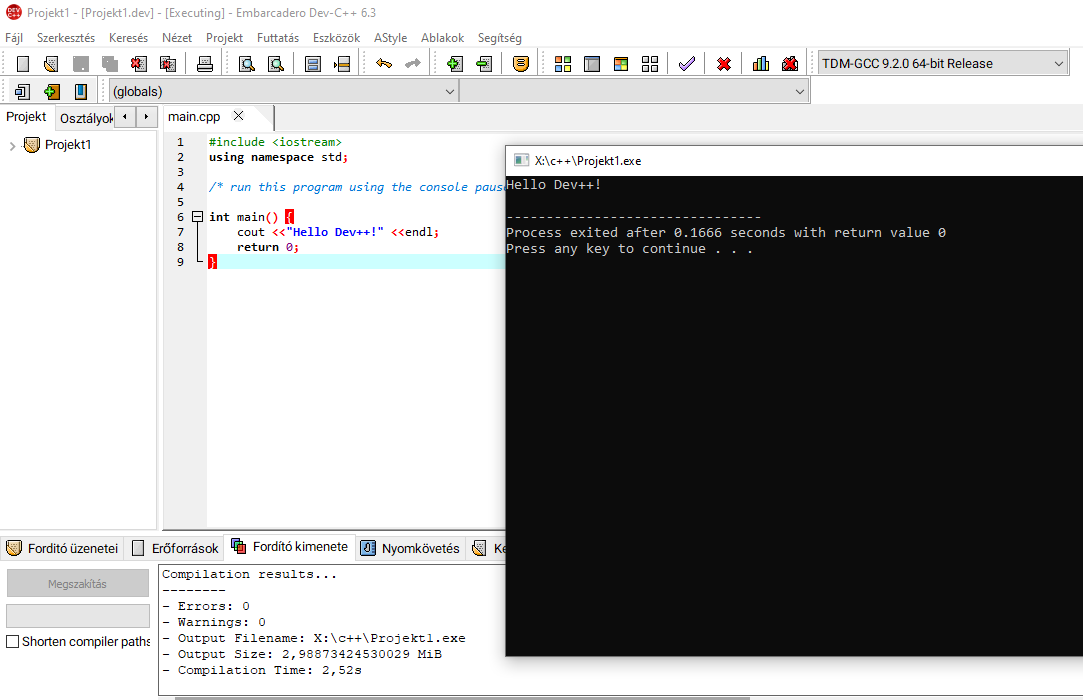Click first icon in second toolbar row
The image size is (1083, 700).
(22, 91)
